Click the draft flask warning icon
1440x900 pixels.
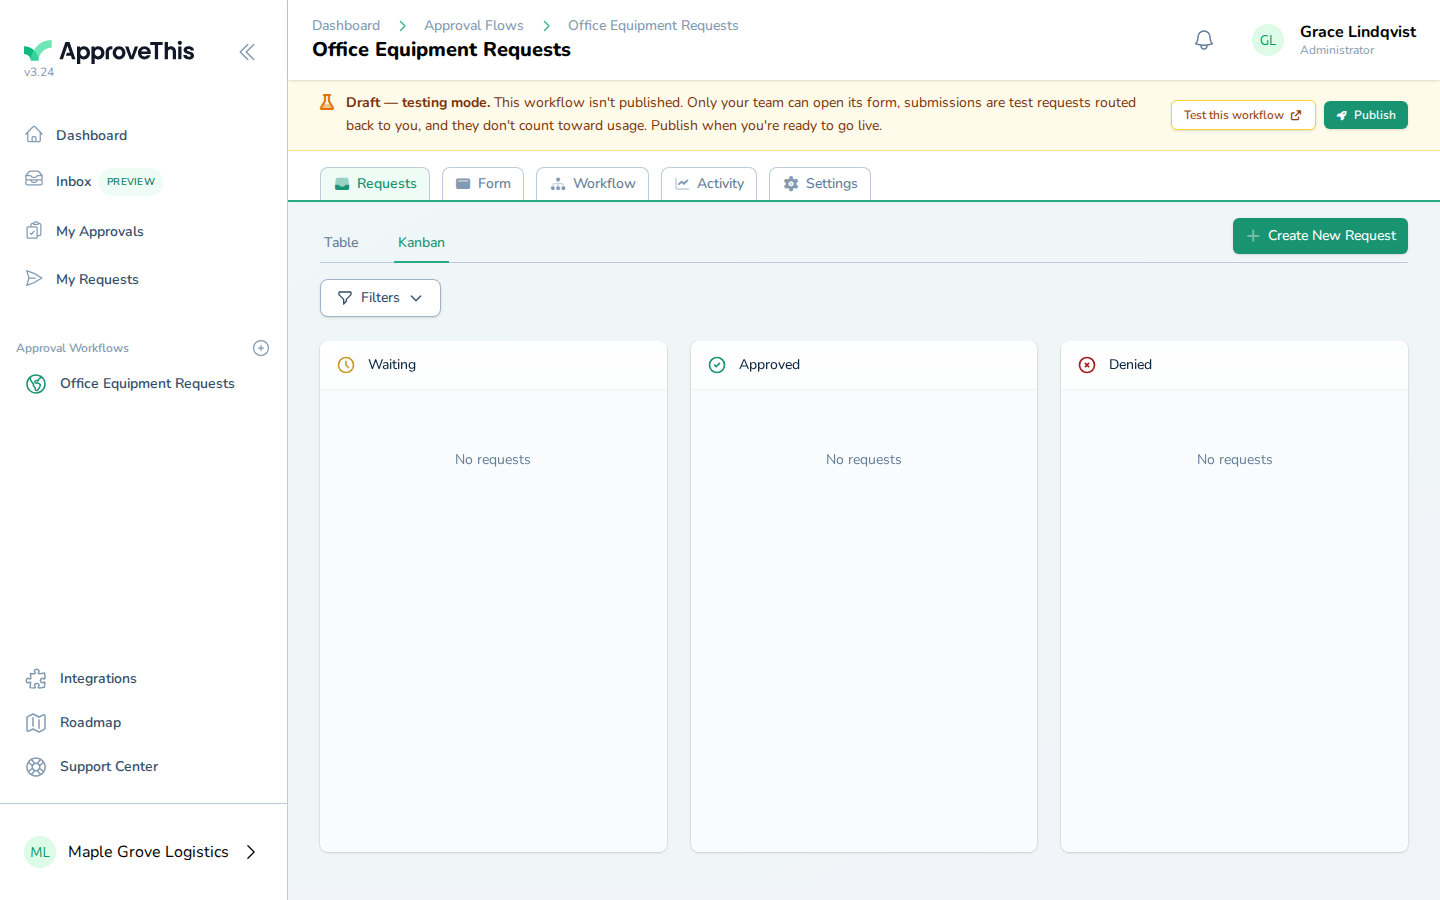[327, 102]
